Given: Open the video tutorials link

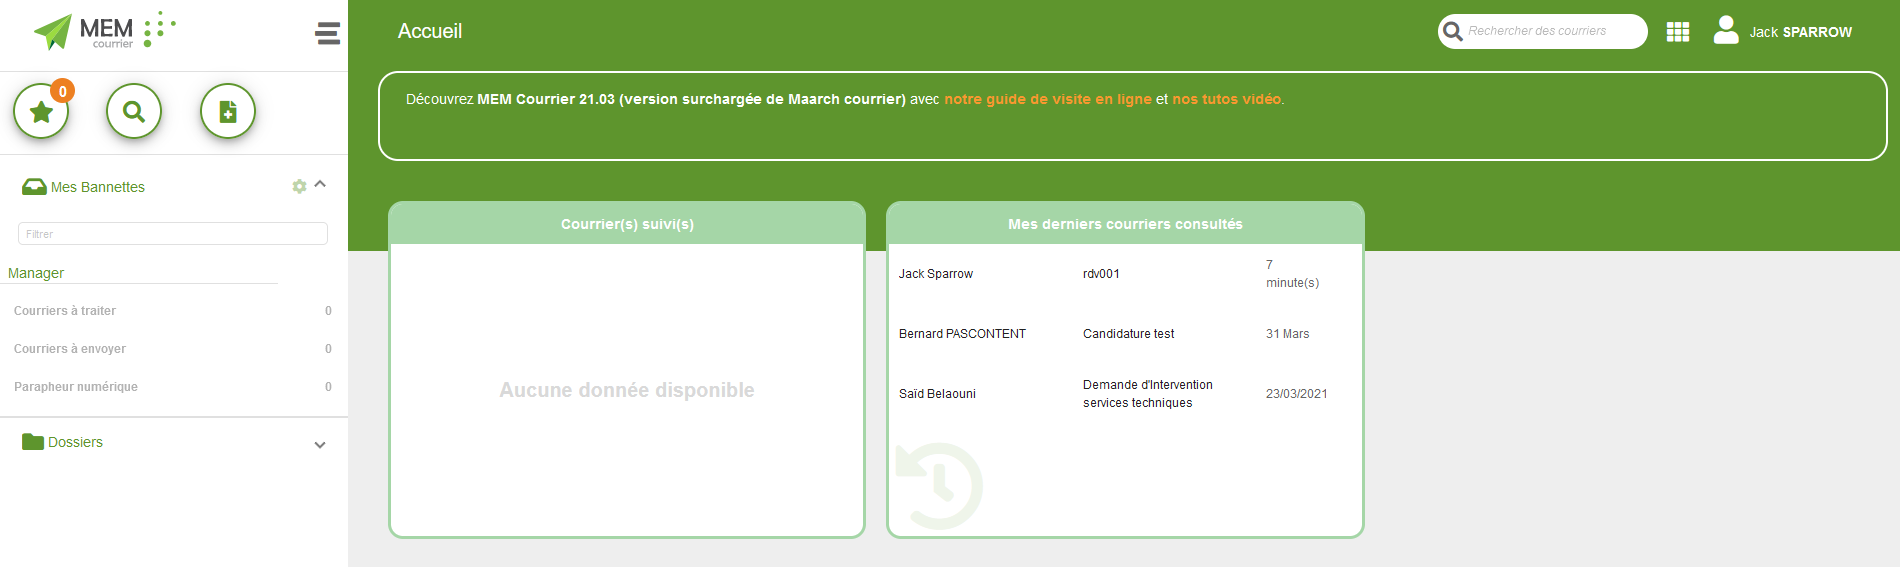Looking at the screenshot, I should point(1226,99).
